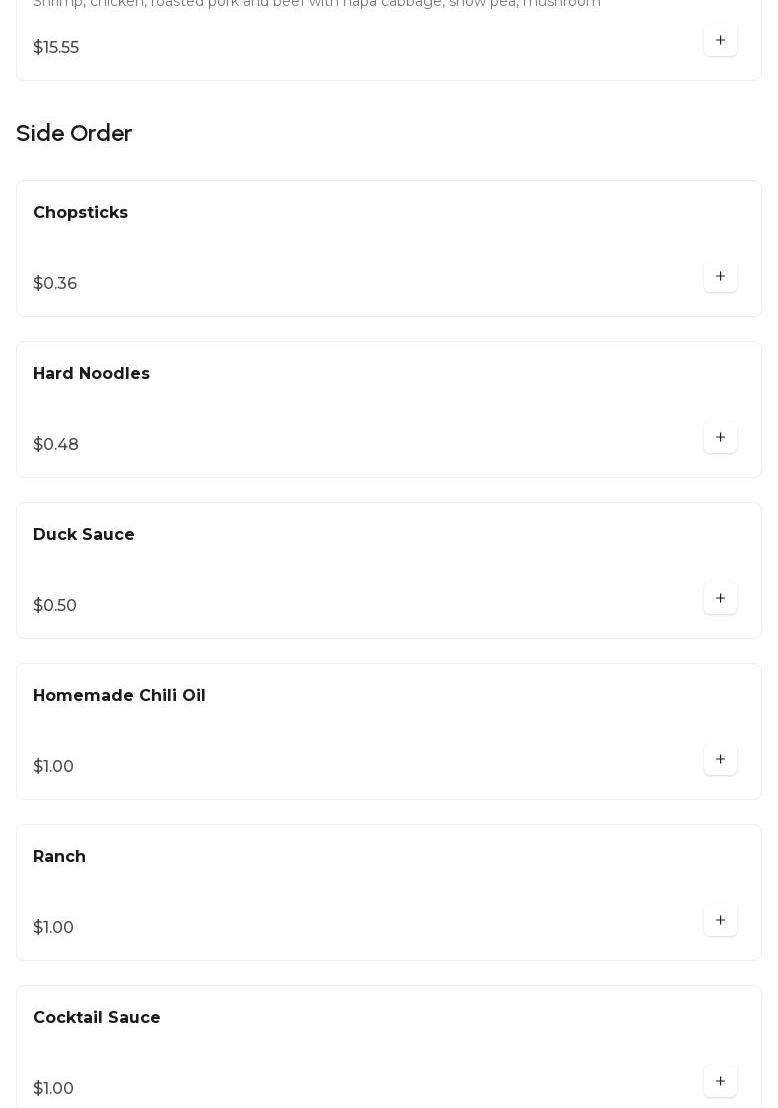Click the $15.55 price label

tap(56, 48)
